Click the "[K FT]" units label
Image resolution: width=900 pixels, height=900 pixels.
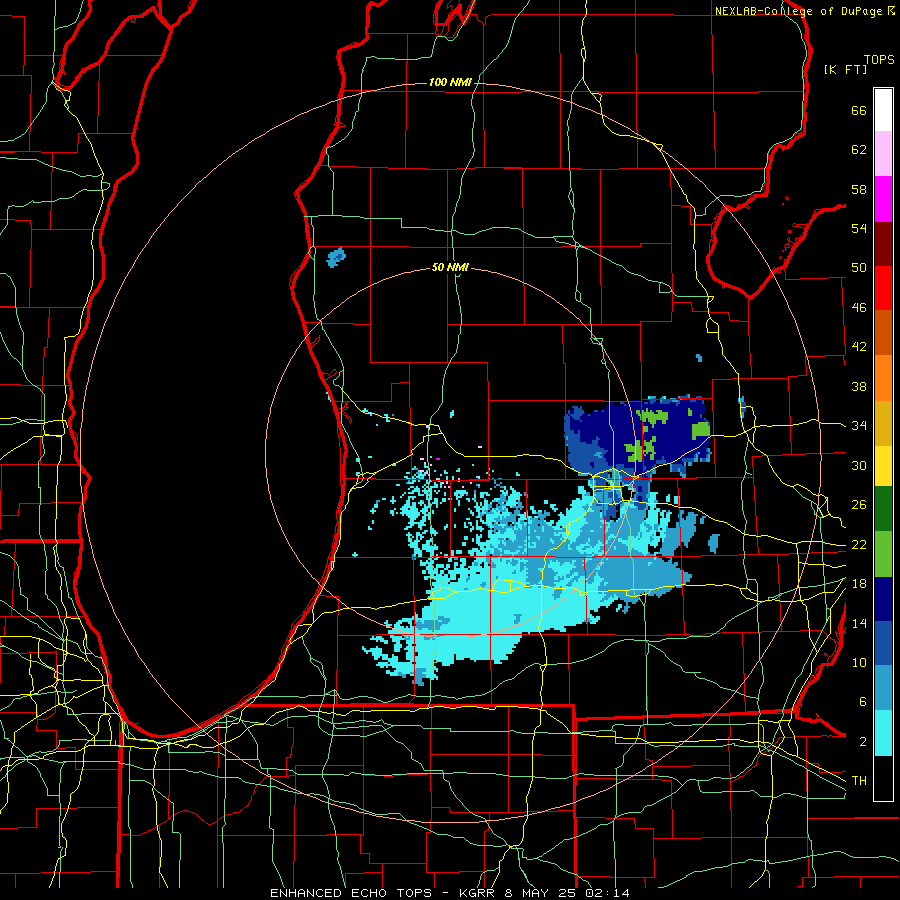[845, 69]
